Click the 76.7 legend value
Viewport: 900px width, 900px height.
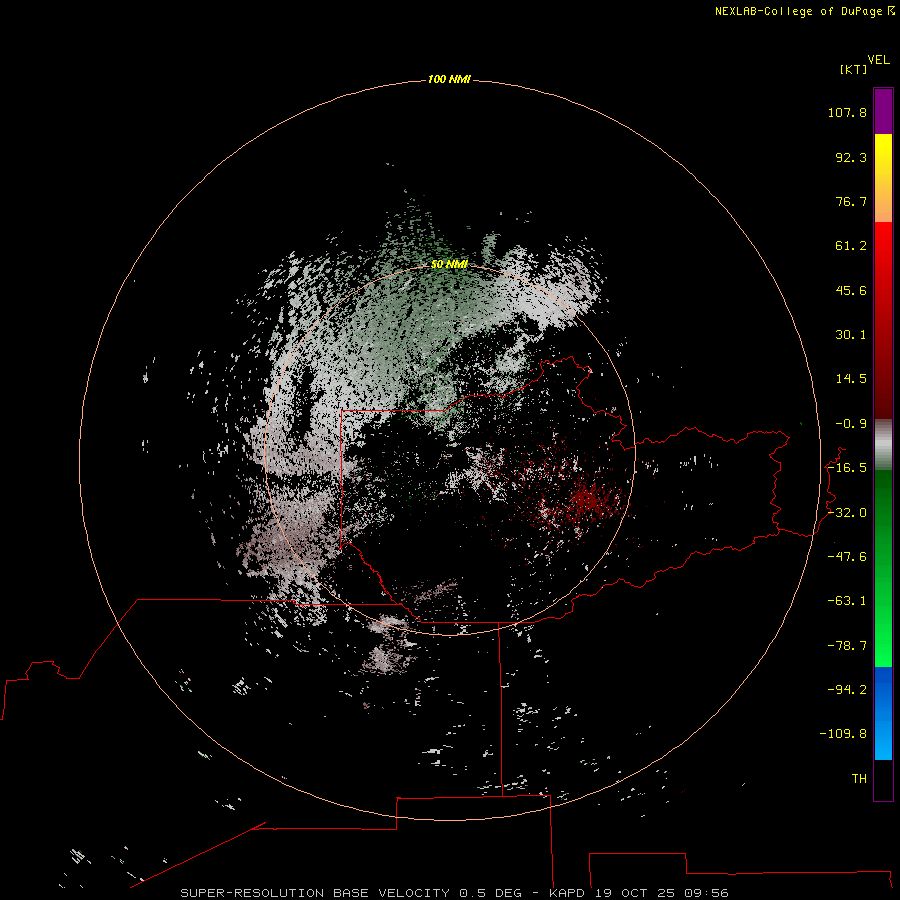tap(851, 201)
